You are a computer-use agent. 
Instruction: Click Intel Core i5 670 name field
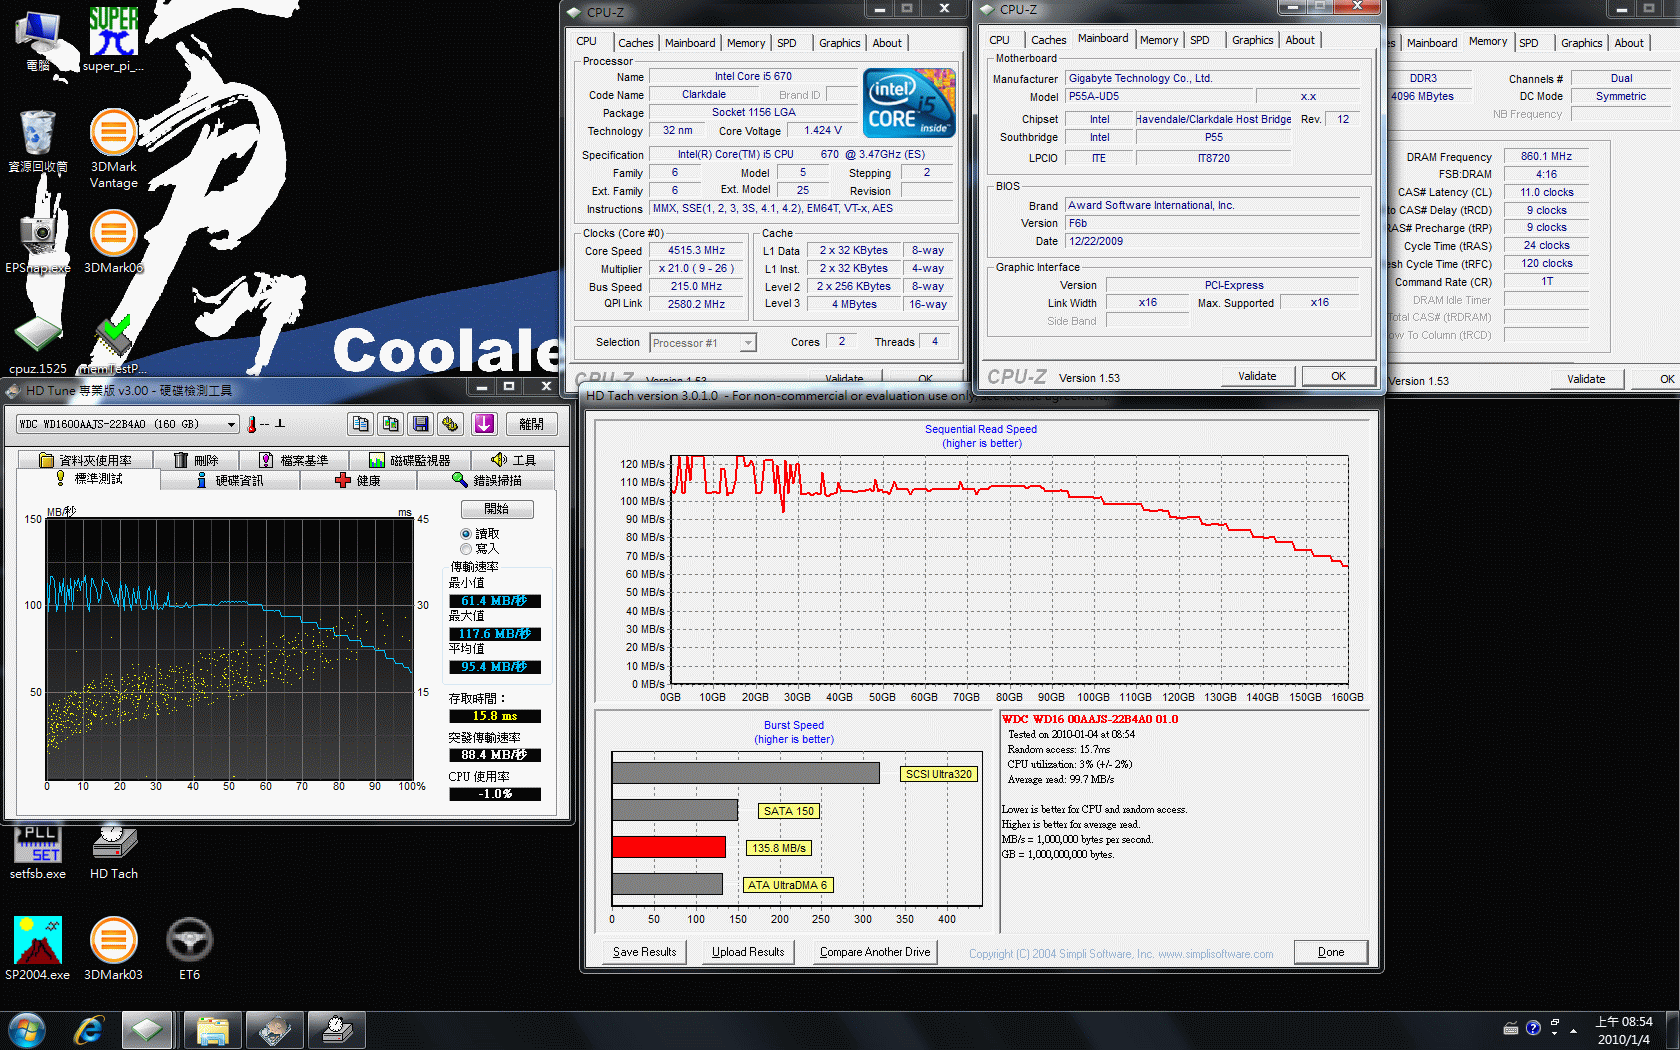753,76
